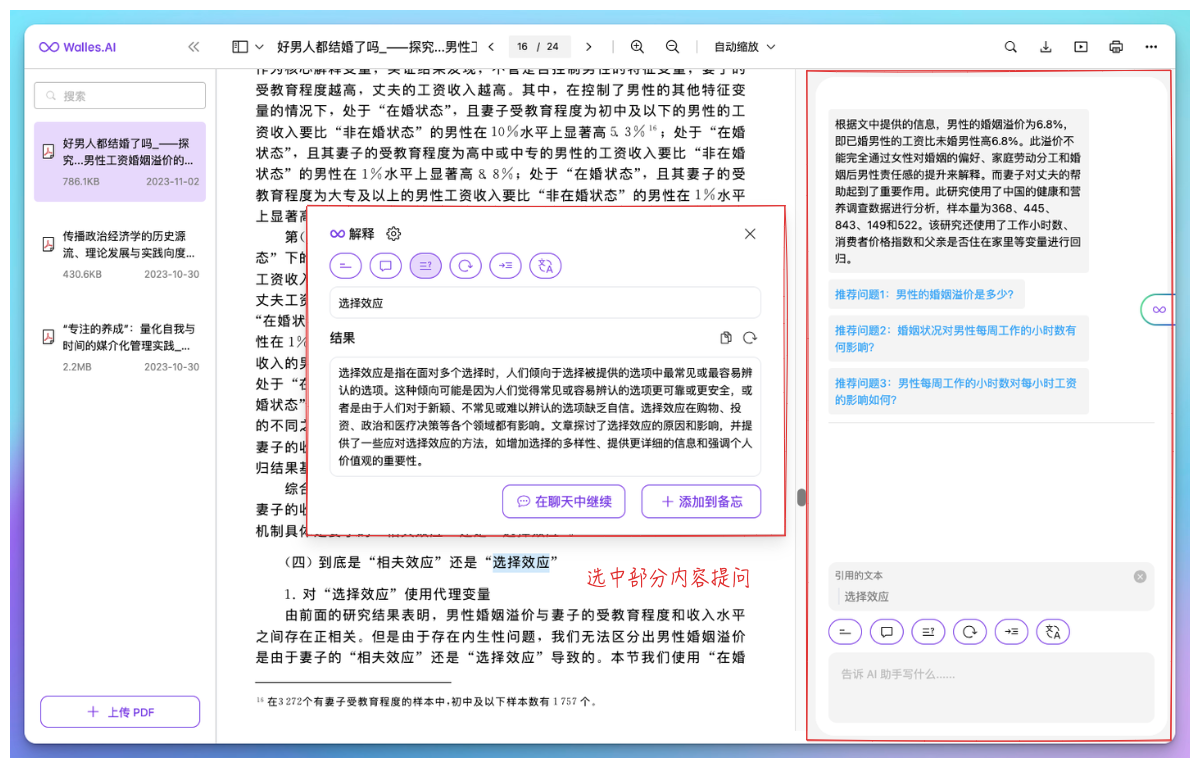This screenshot has height=768, width=1199.
Task: Click the 告诉 AI 助手写什么 input box
Action: point(992,687)
